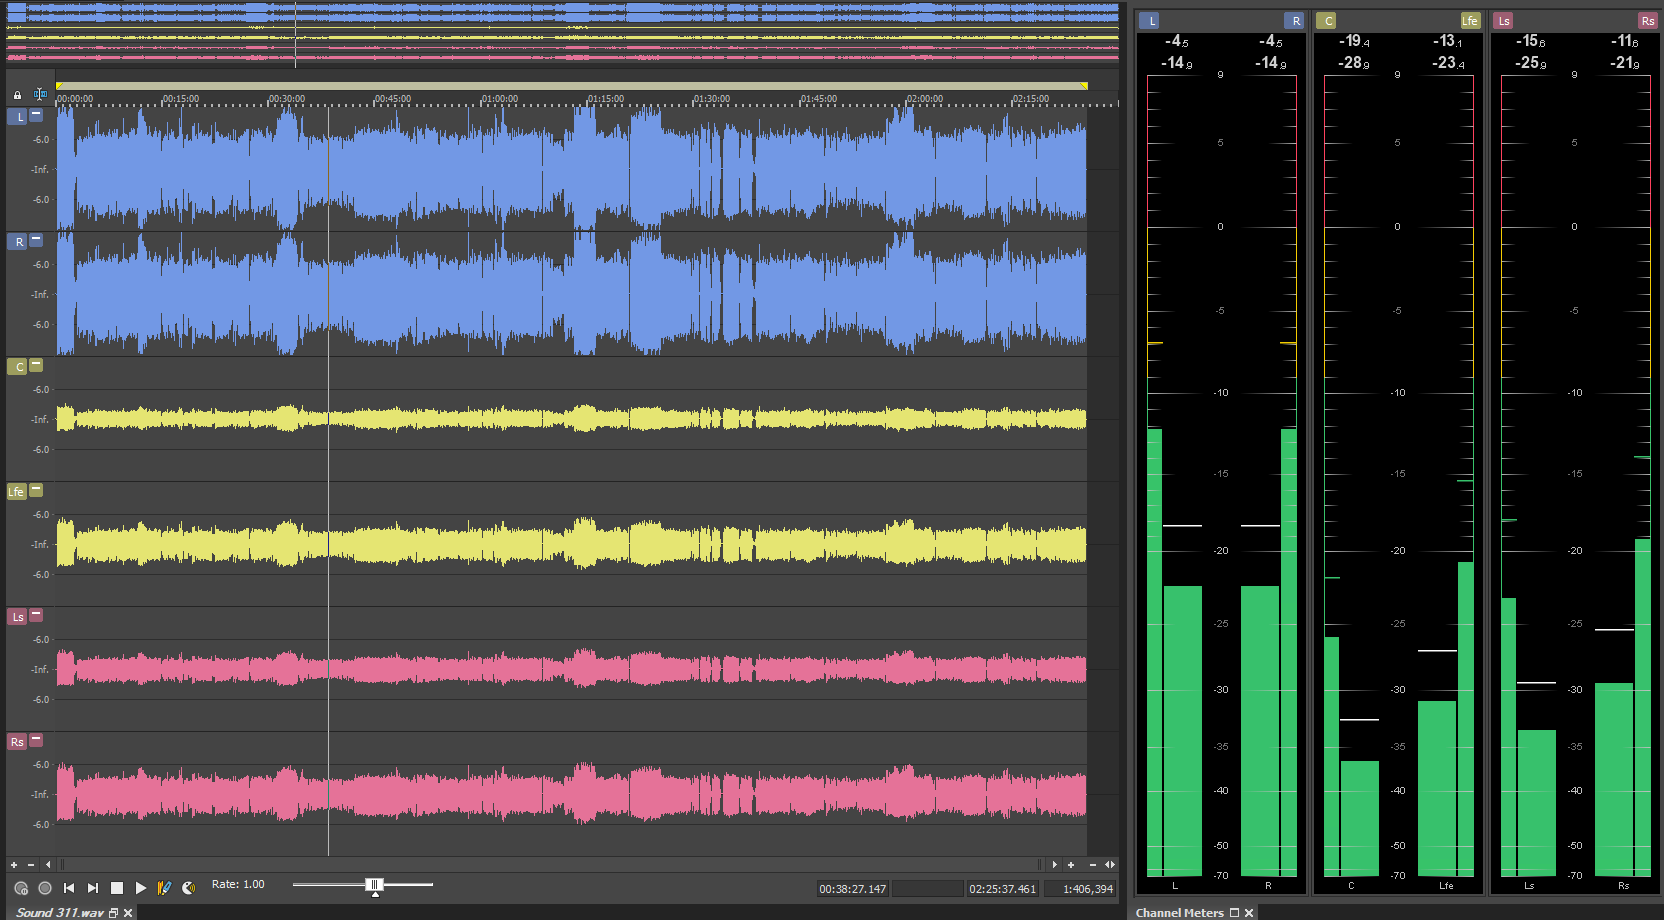This screenshot has height=920, width=1664.
Task: Click the zoom-to-fit double arrow icon
Action: coord(1110,865)
